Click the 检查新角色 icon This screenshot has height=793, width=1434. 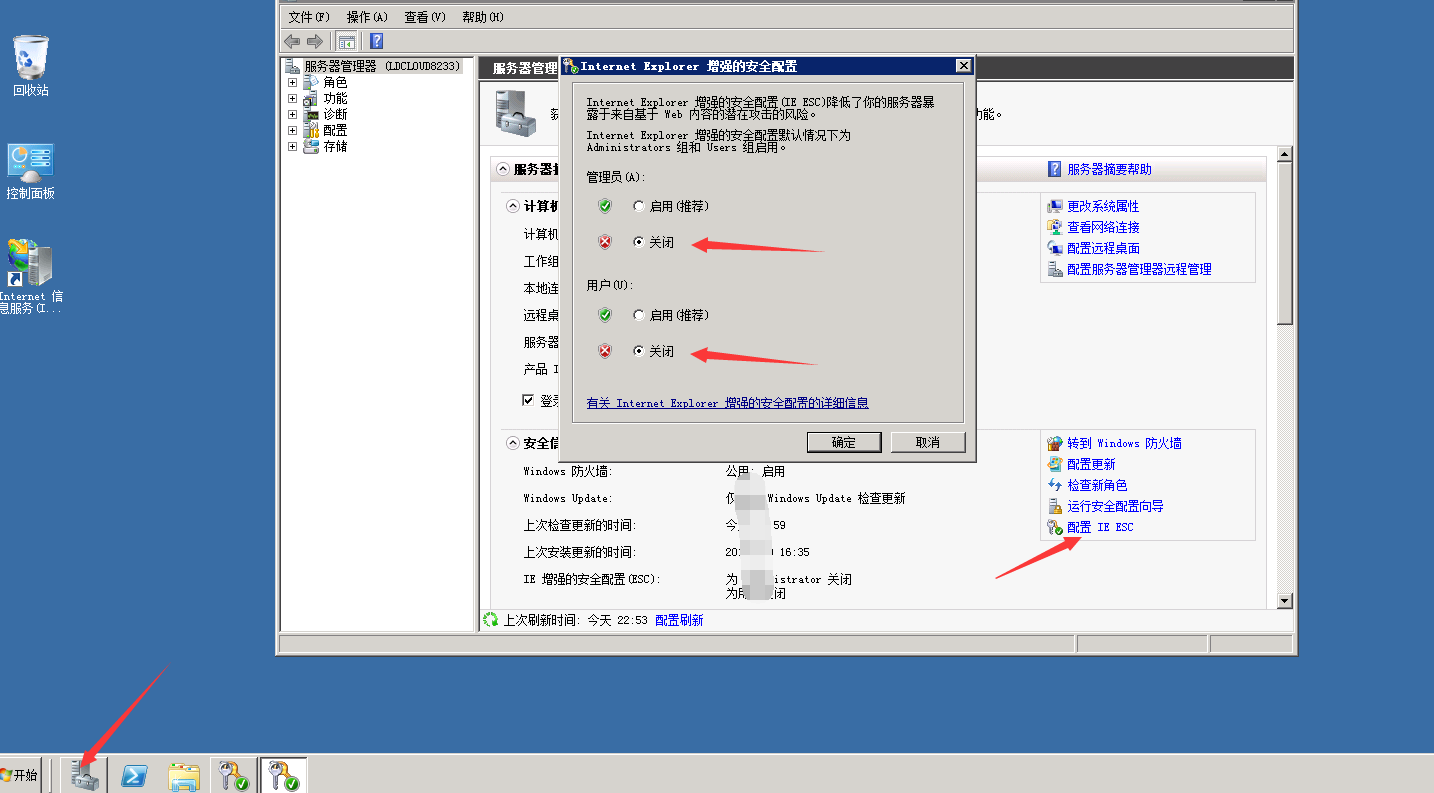tap(1054, 485)
